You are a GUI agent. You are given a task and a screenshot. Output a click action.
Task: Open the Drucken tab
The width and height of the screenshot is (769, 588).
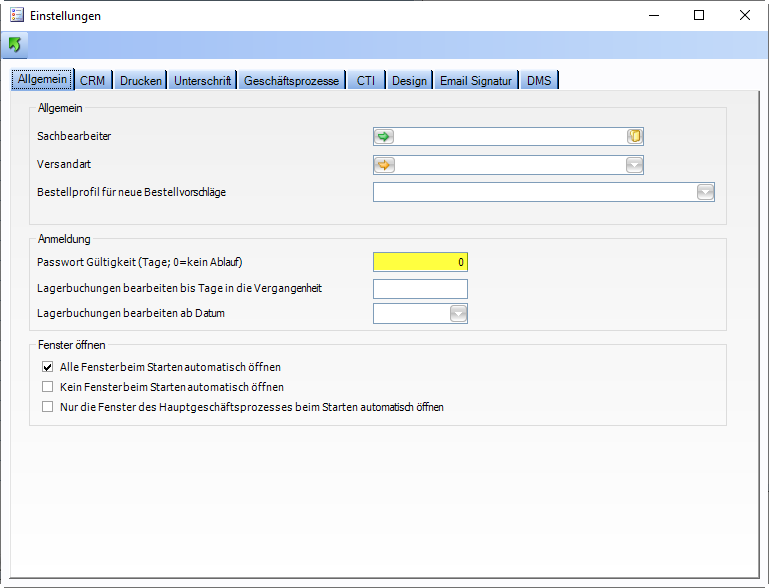141,81
